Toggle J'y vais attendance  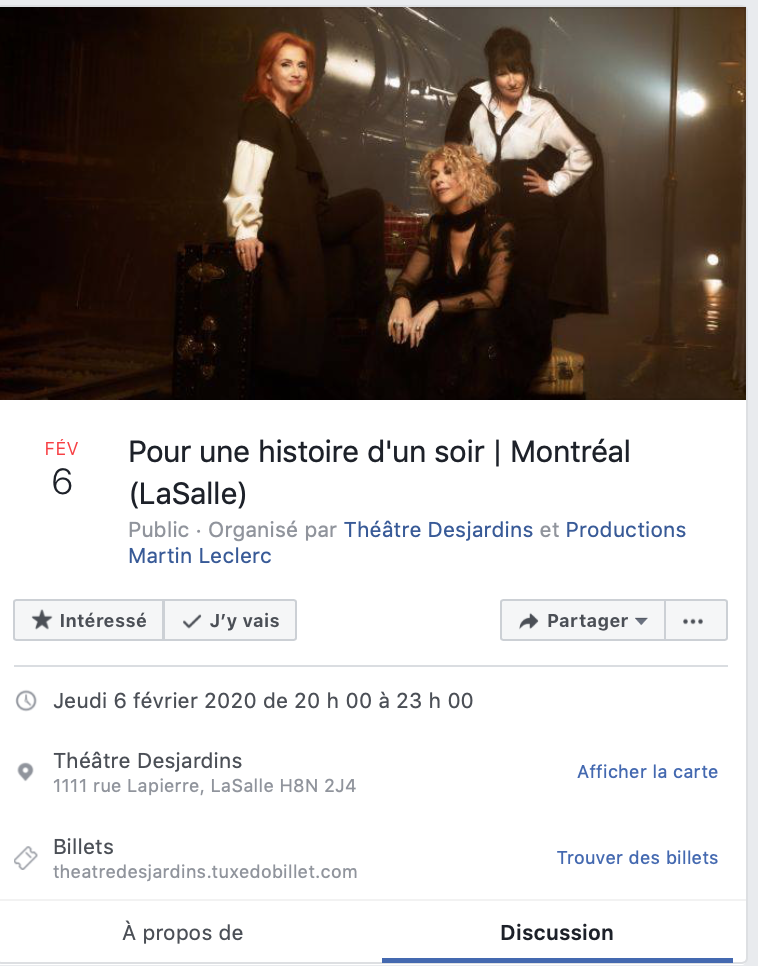pyautogui.click(x=230, y=620)
